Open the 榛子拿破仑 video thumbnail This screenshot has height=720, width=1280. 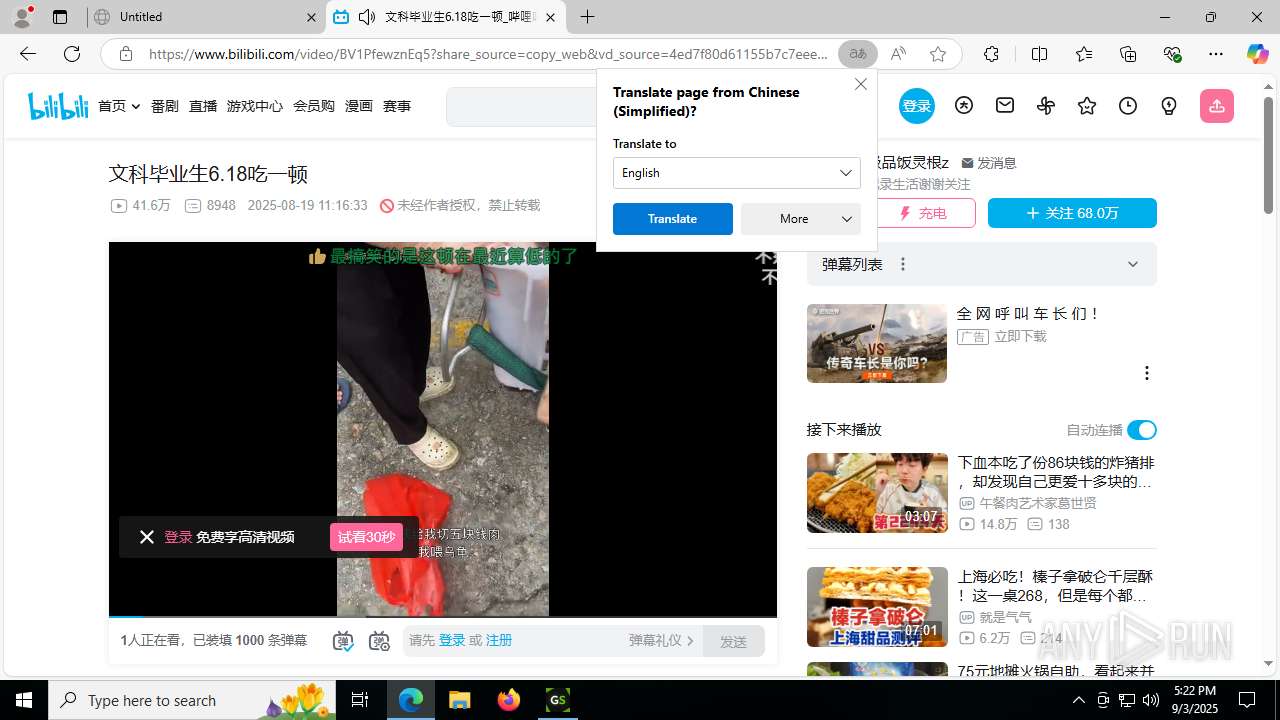(877, 607)
